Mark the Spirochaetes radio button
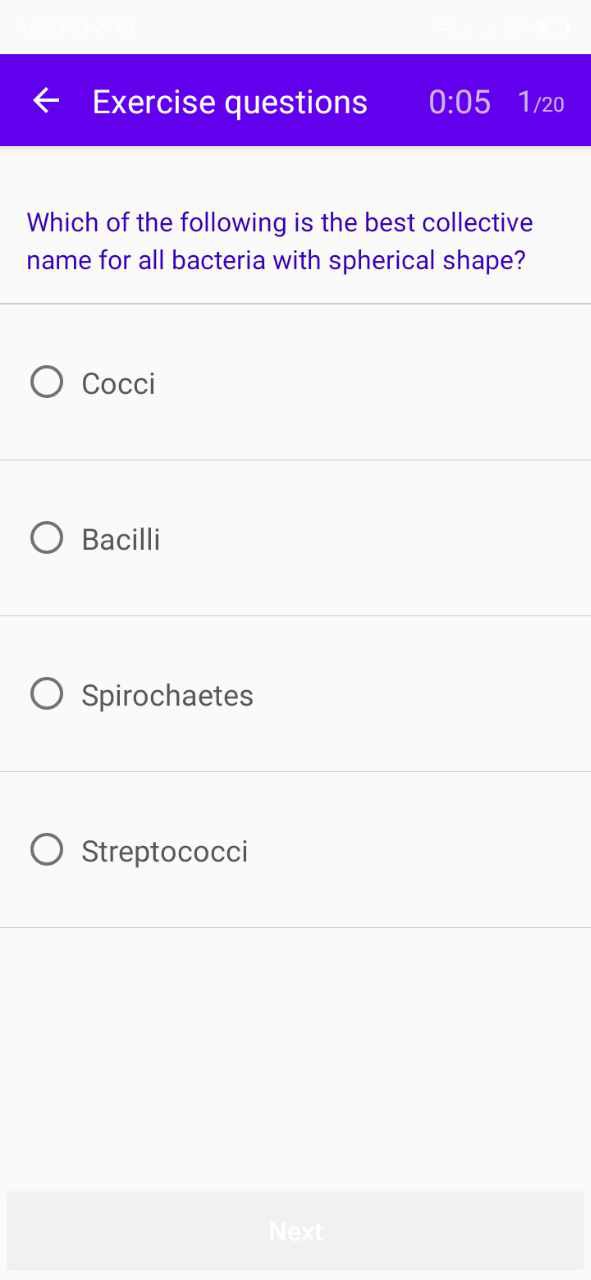The image size is (591, 1280). click(x=47, y=694)
